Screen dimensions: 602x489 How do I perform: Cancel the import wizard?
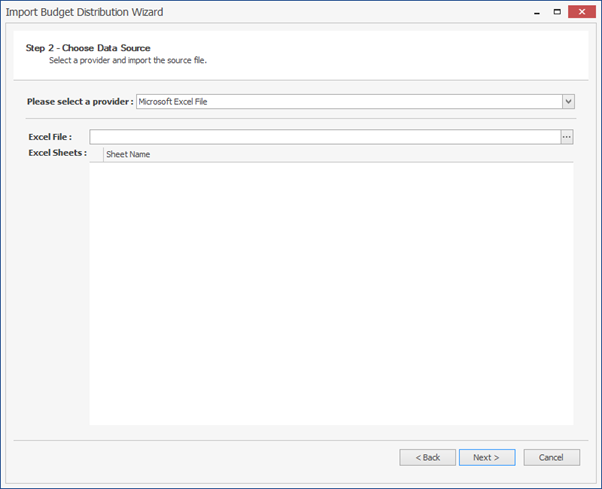tap(551, 458)
